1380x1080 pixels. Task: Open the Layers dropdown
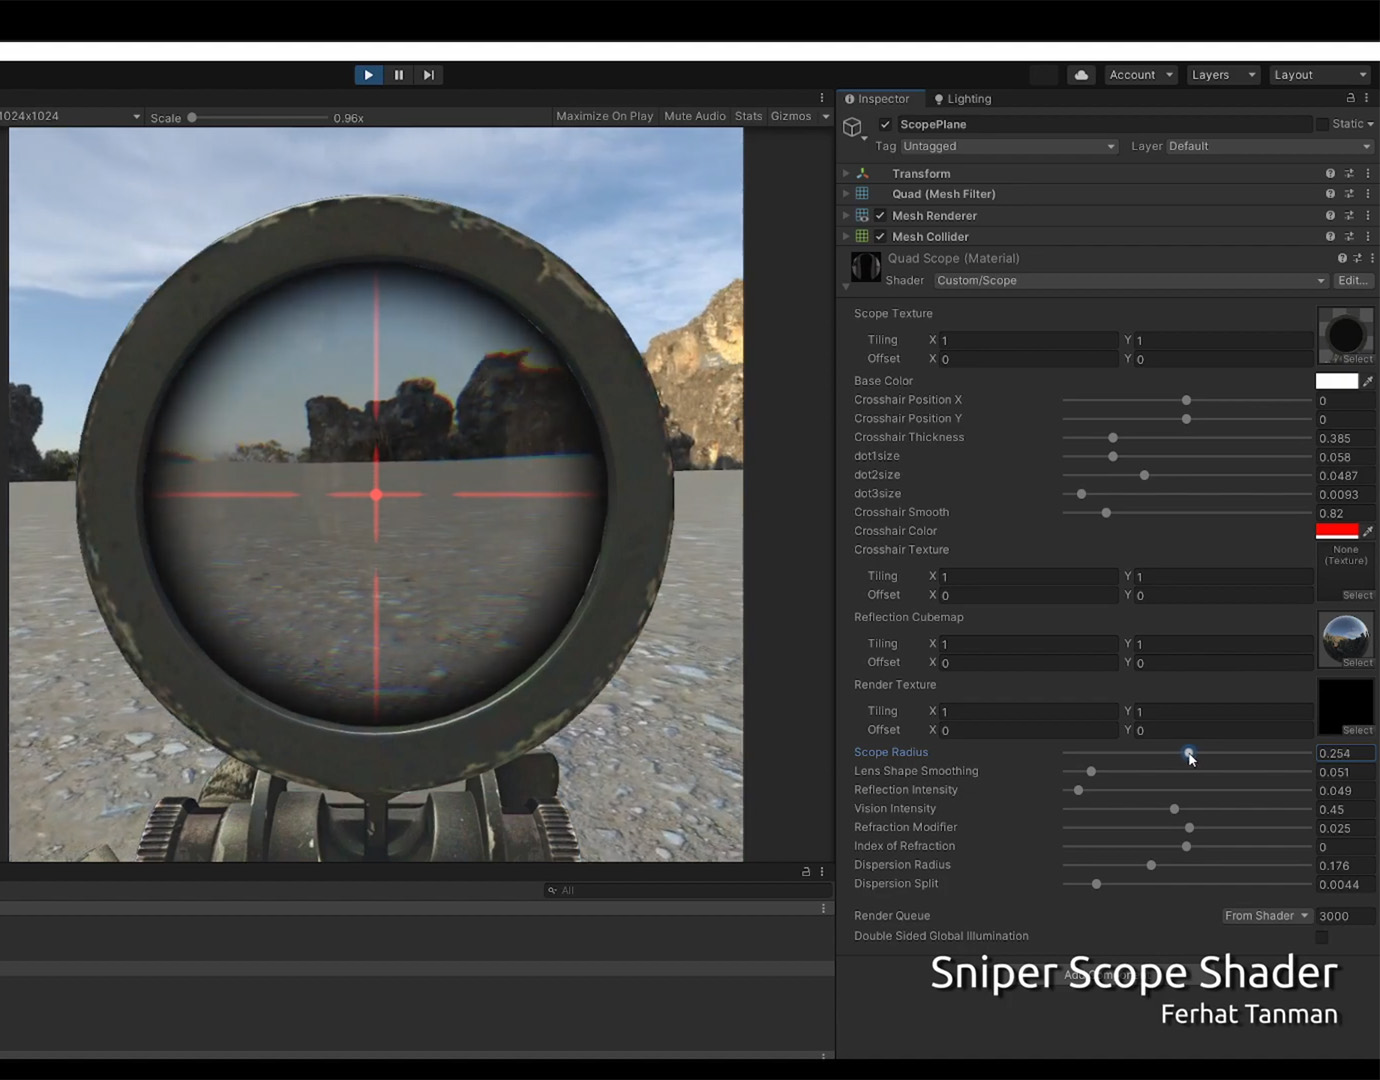[x=1222, y=75]
